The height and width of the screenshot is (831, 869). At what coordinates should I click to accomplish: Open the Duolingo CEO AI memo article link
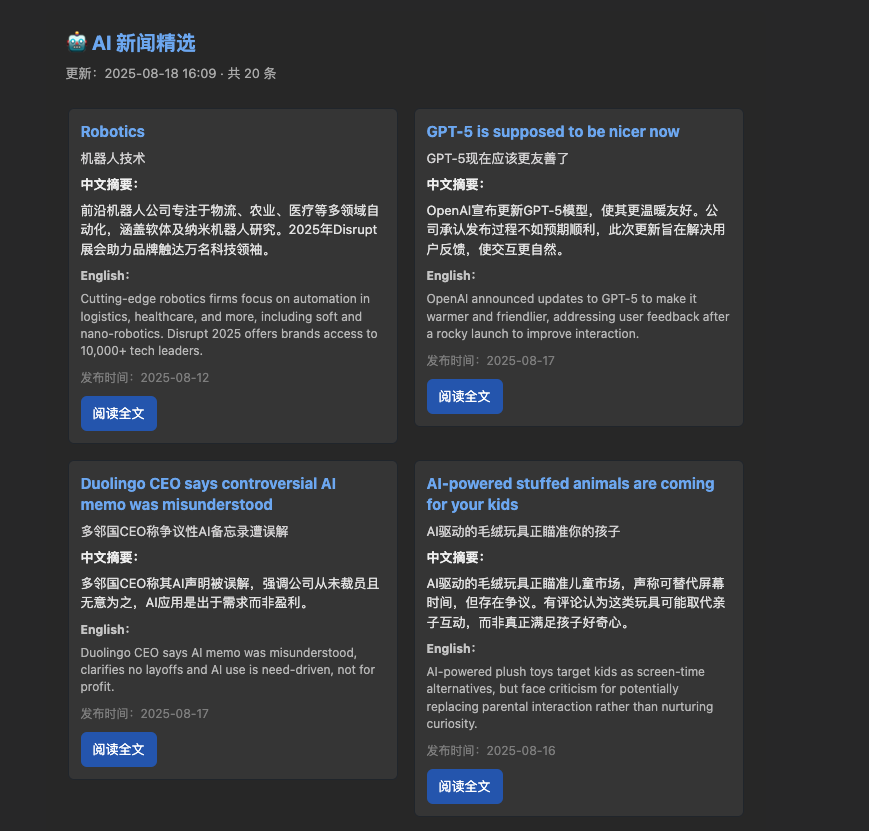(x=208, y=494)
